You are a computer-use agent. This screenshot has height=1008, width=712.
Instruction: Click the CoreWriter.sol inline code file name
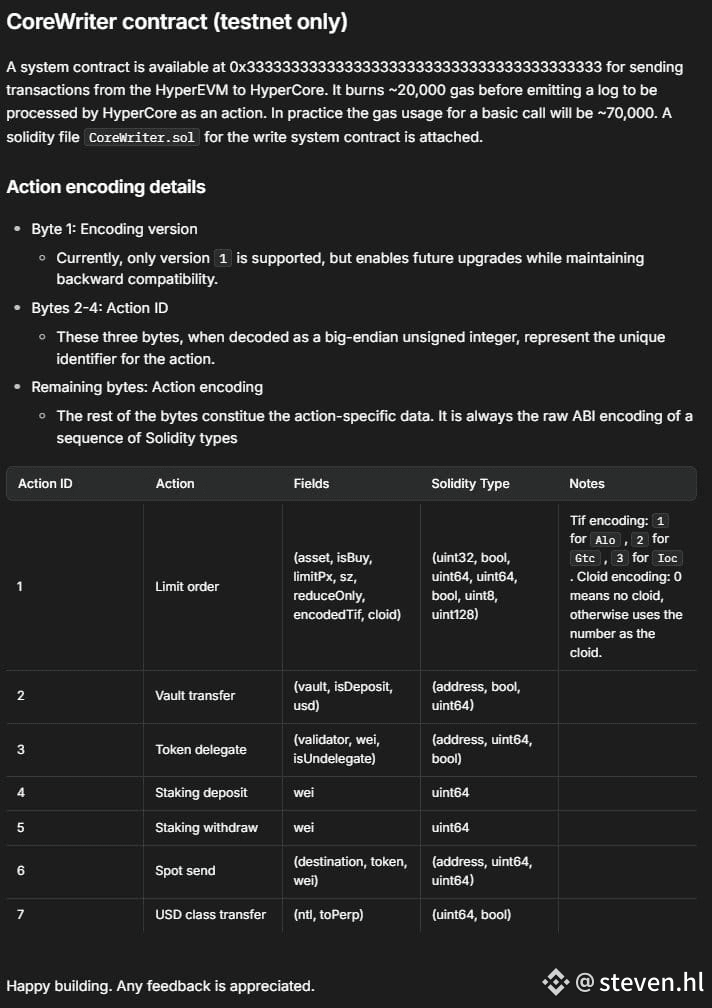(x=142, y=138)
